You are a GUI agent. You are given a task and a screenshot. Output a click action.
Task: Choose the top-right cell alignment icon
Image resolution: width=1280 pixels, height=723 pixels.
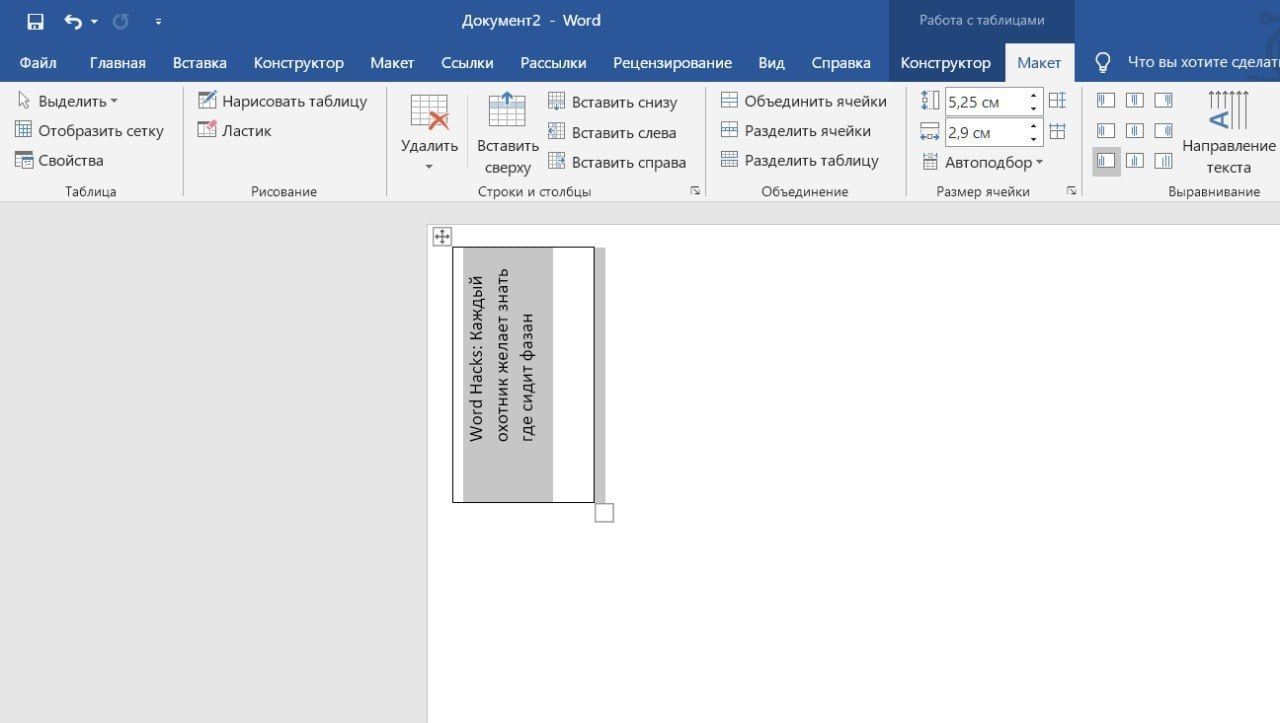pos(1164,100)
